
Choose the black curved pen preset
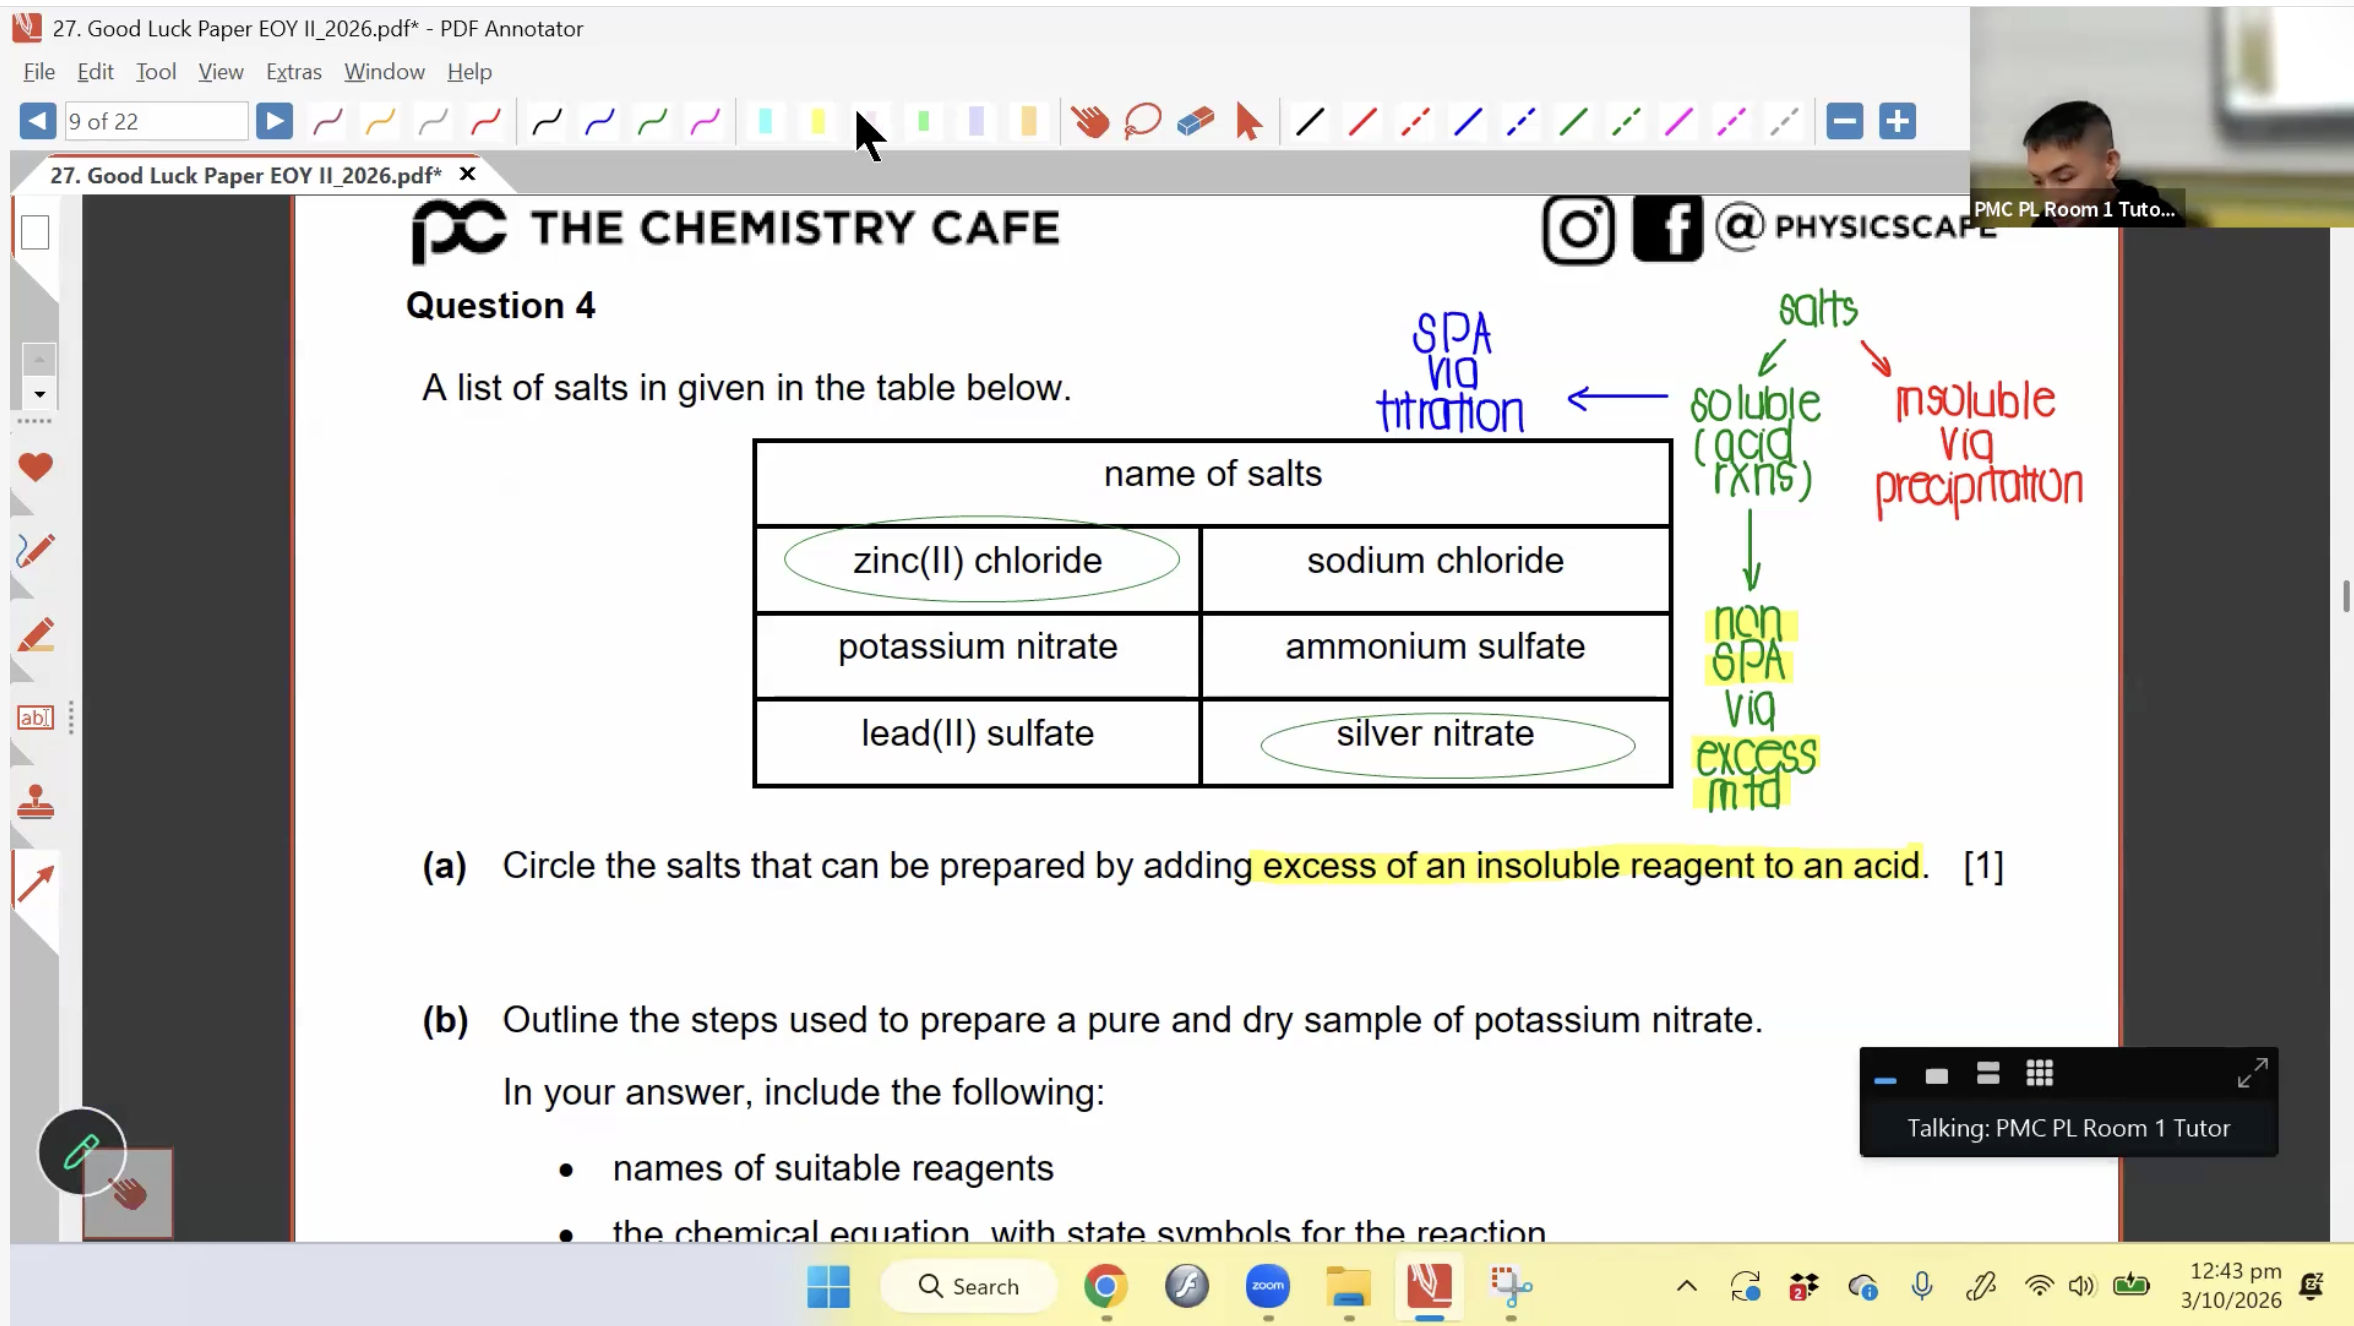click(x=547, y=122)
